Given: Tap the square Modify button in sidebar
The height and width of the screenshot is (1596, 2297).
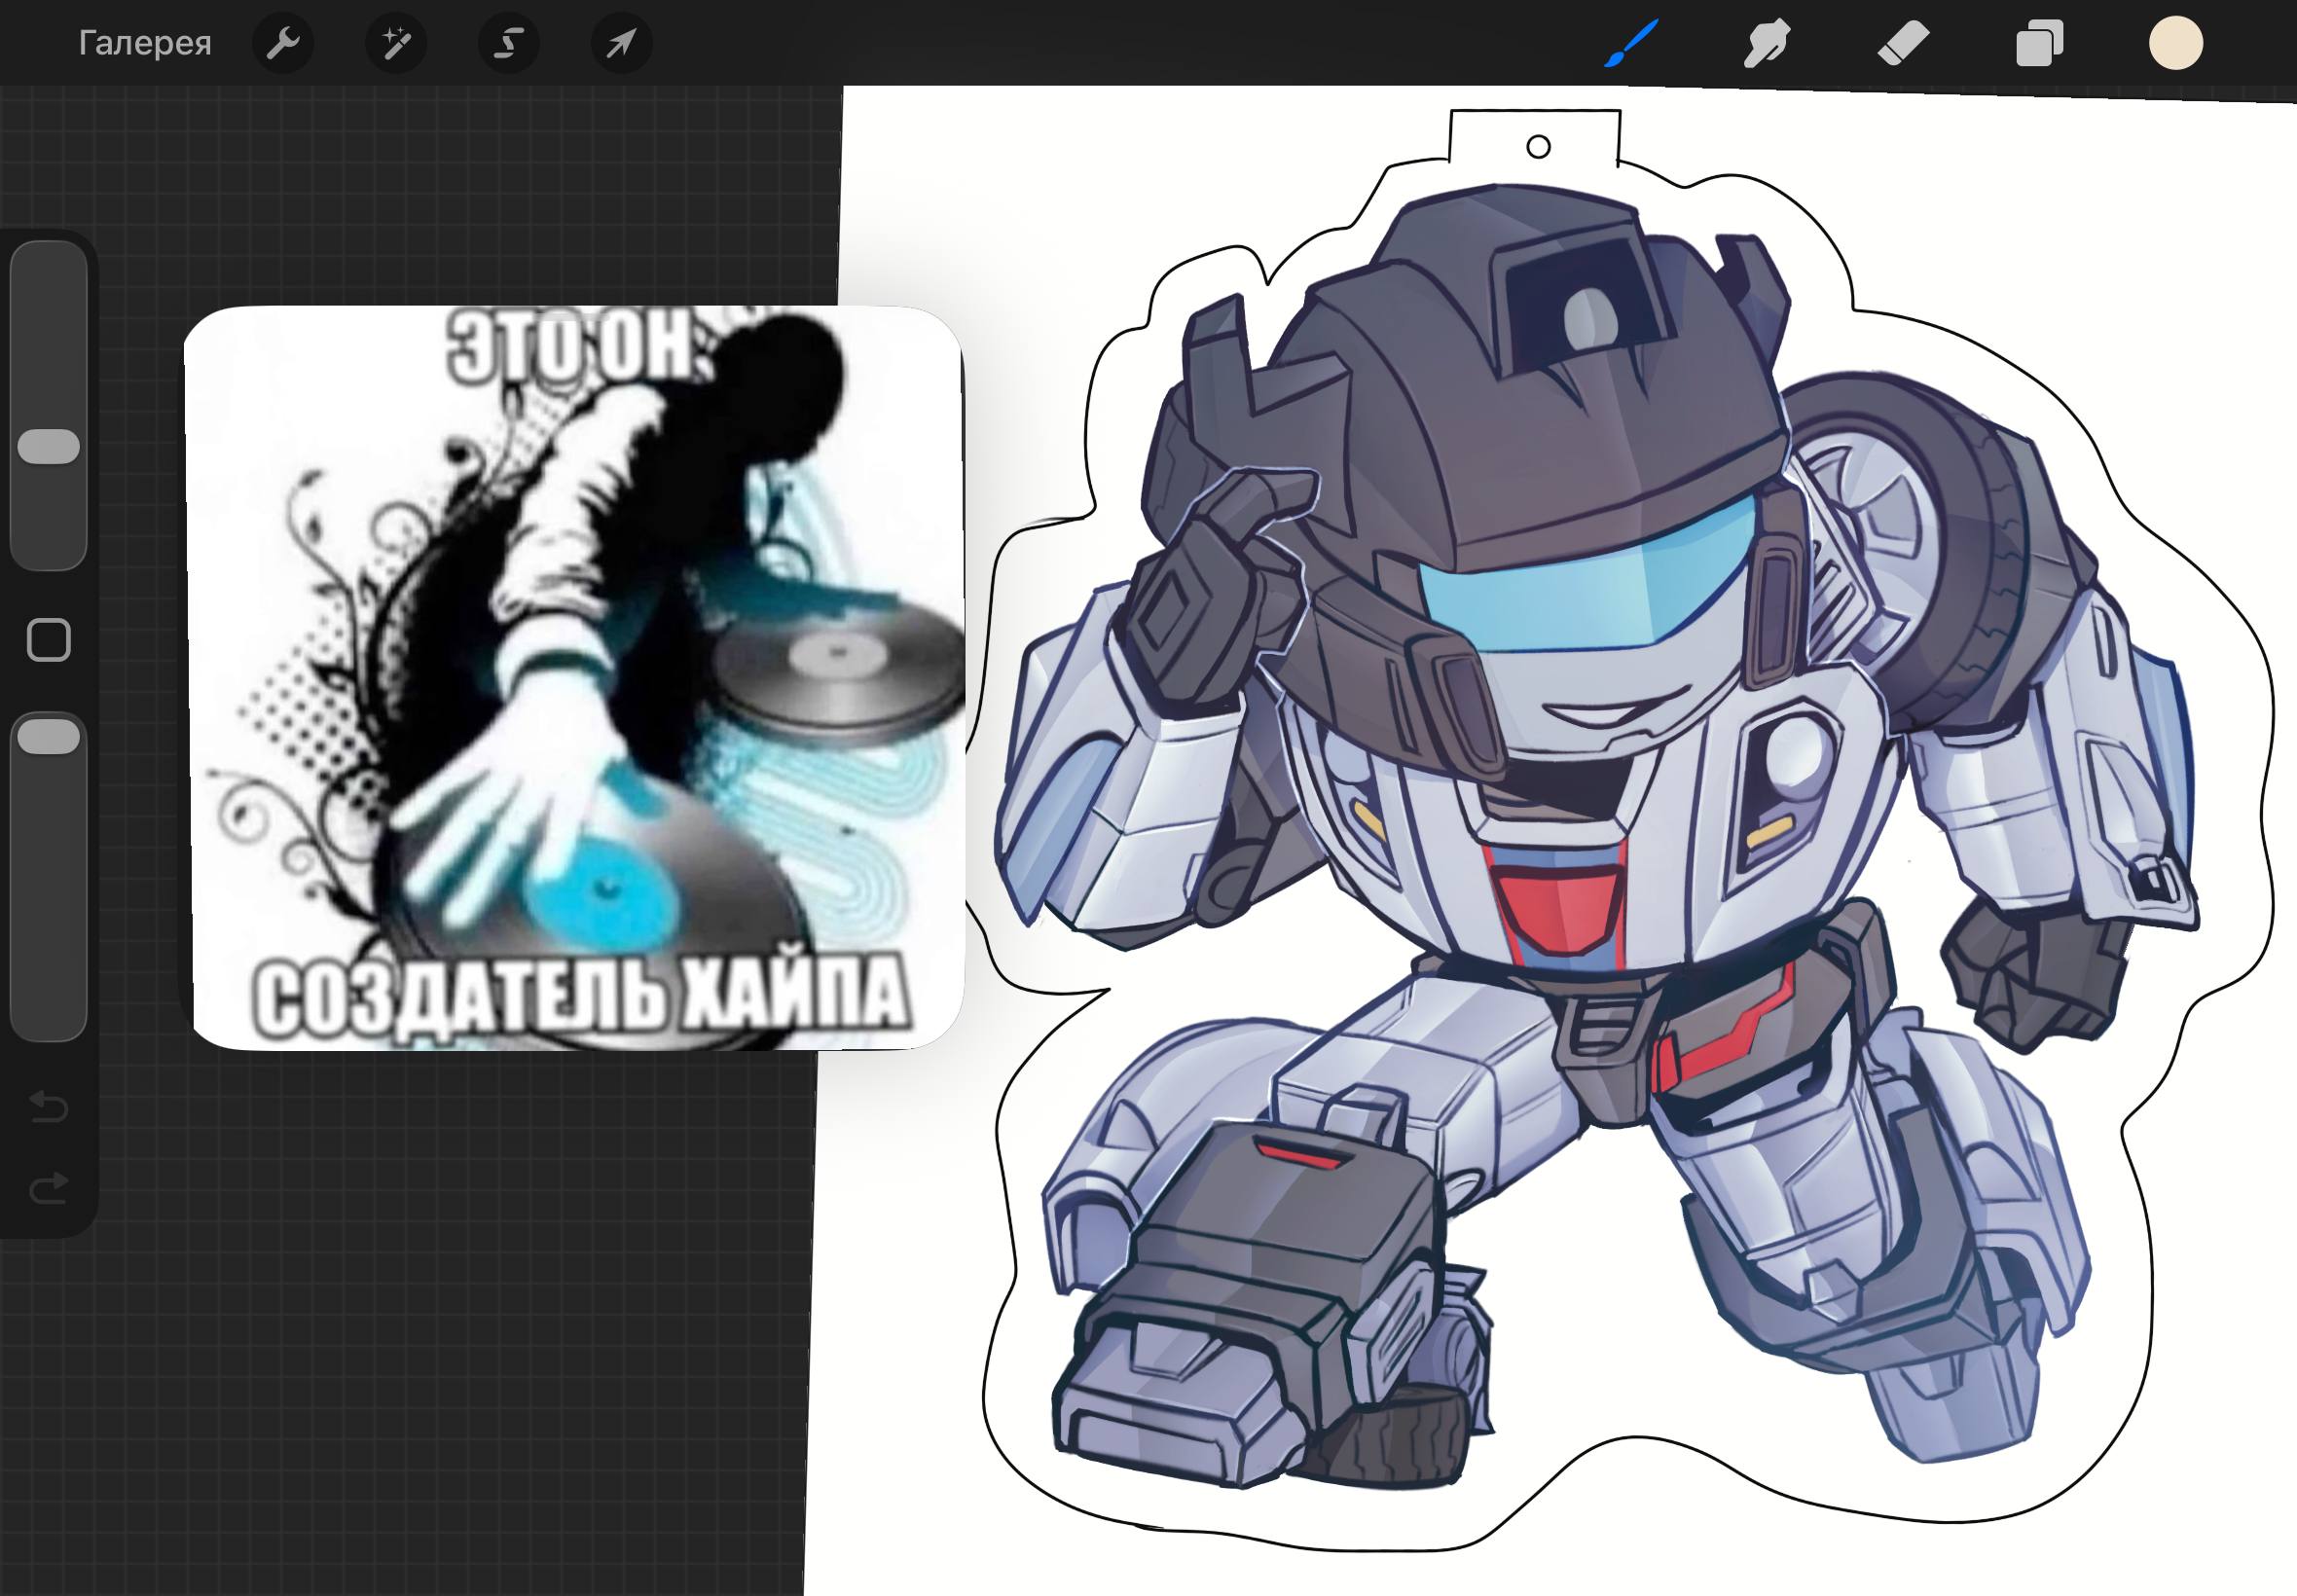Looking at the screenshot, I should coord(49,640).
